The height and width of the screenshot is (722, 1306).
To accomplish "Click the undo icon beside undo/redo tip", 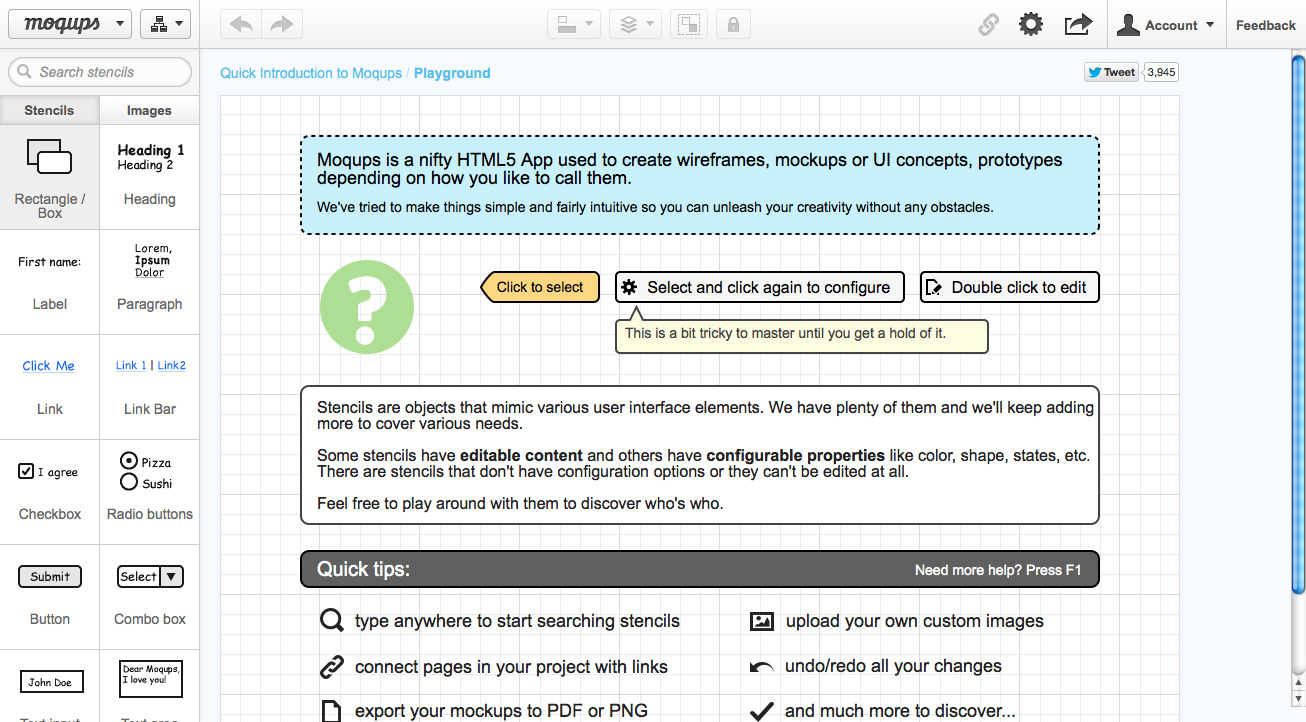I will (762, 666).
